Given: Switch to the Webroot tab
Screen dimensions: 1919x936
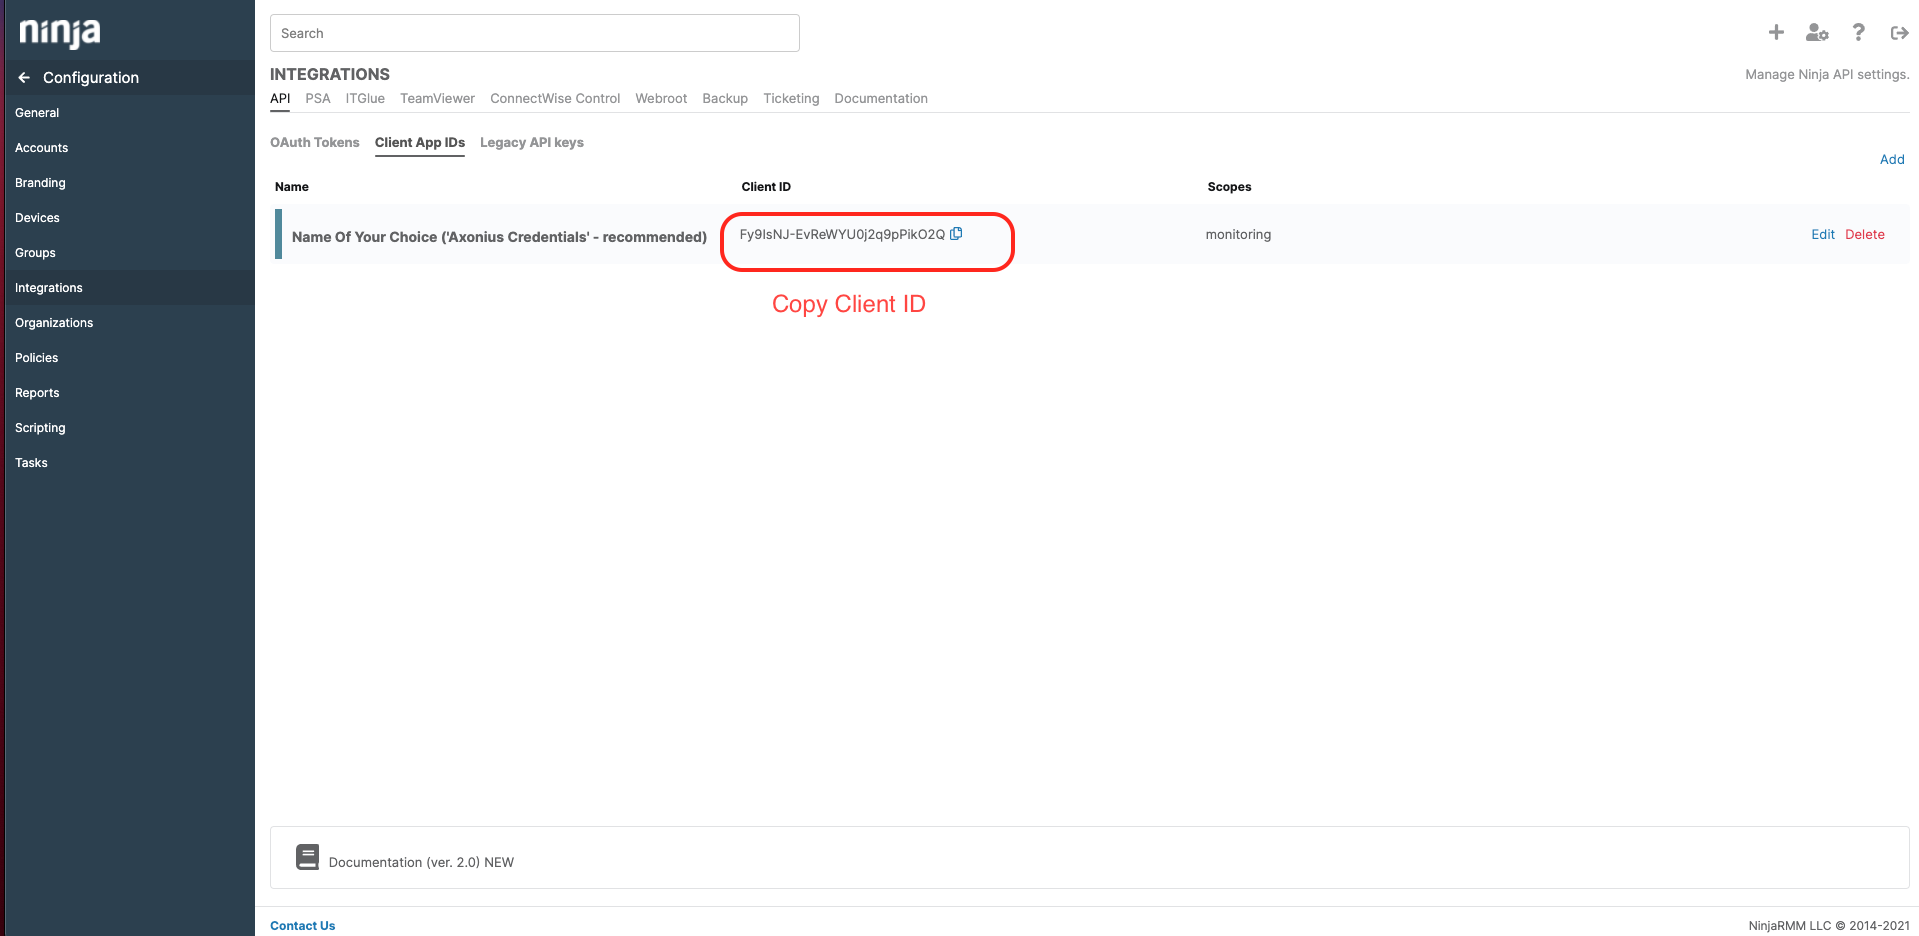Looking at the screenshot, I should point(661,98).
